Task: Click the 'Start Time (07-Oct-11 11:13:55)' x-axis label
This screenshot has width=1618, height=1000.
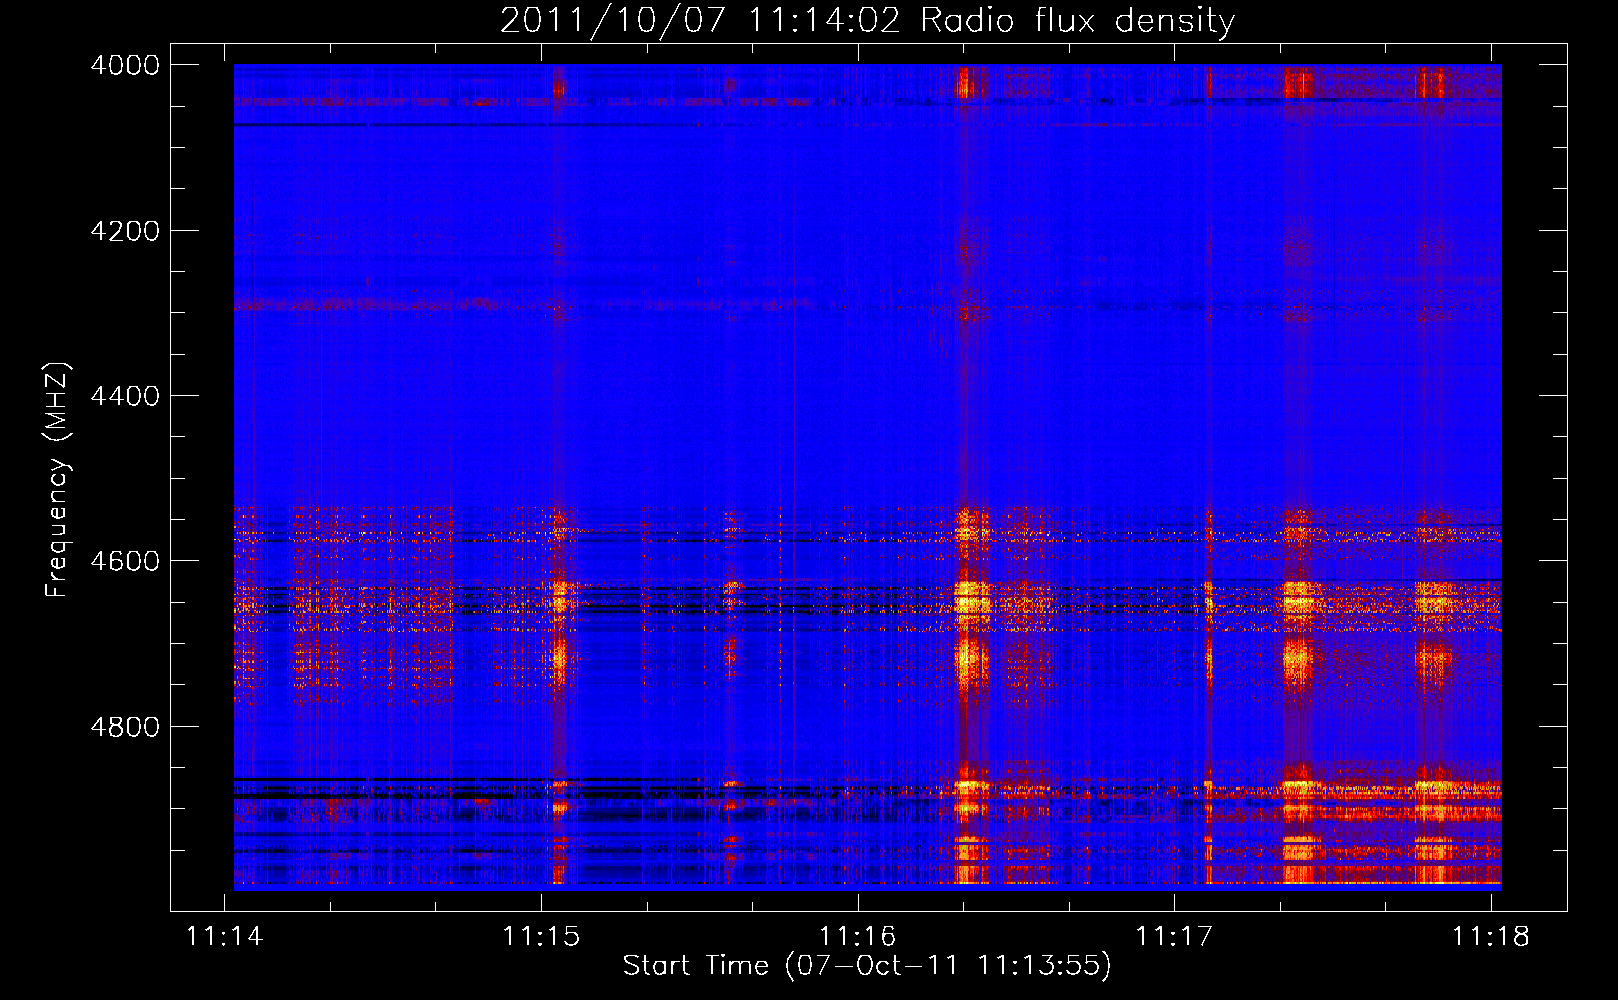Action: pyautogui.click(x=867, y=966)
